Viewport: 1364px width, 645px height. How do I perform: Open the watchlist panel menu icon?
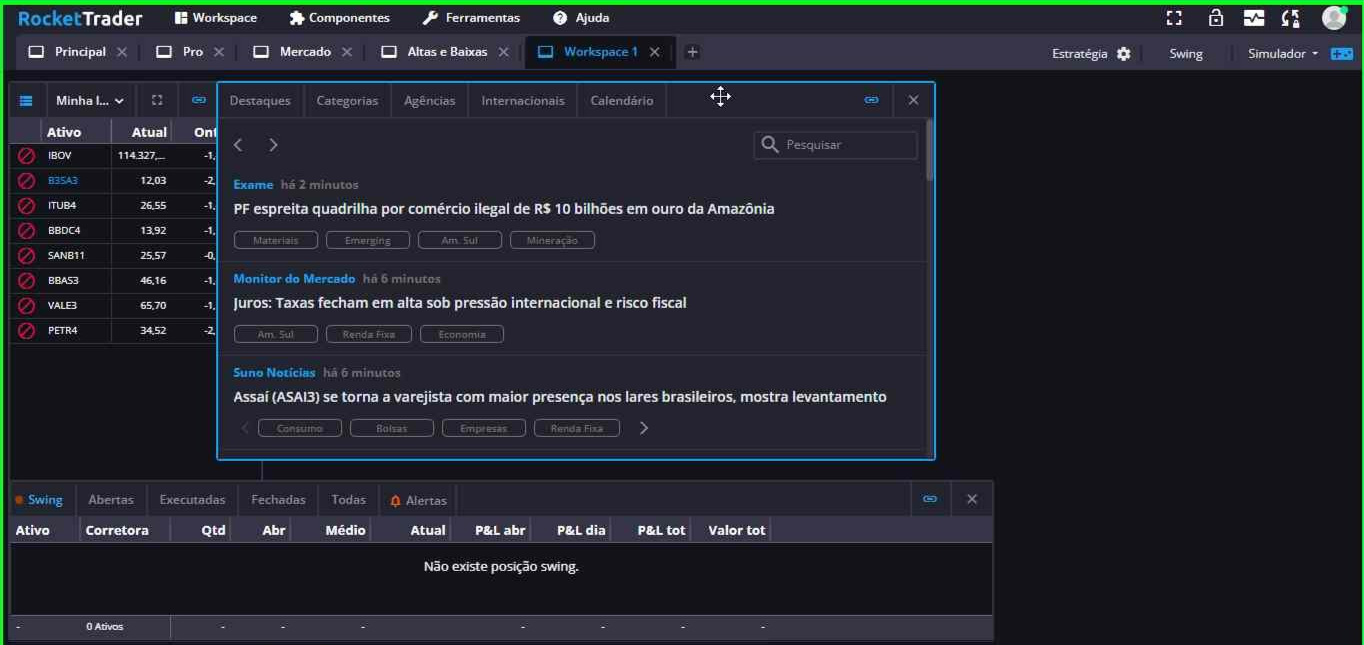[27, 101]
